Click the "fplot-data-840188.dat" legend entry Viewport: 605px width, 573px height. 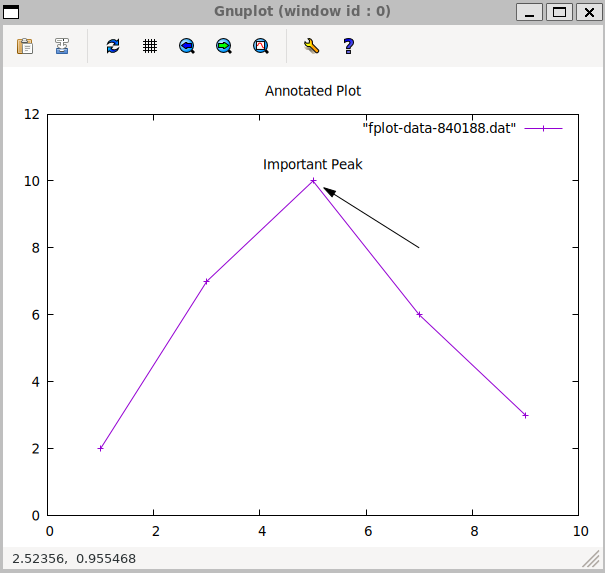pos(439,128)
